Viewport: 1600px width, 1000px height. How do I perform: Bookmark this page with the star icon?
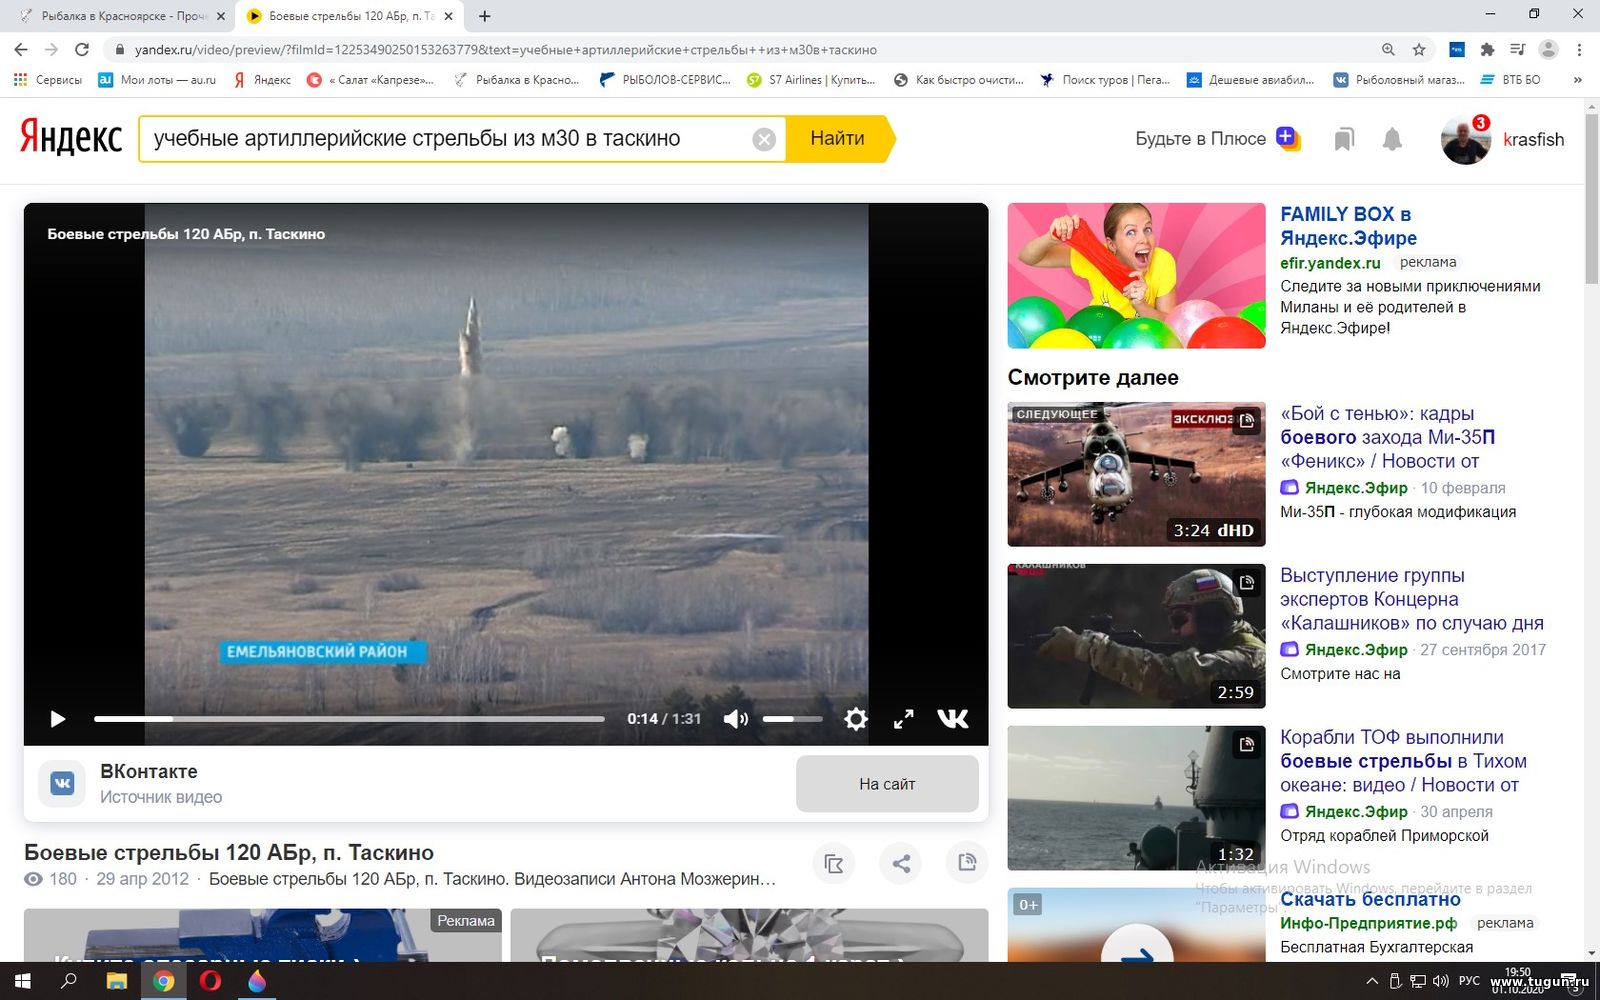1418,49
